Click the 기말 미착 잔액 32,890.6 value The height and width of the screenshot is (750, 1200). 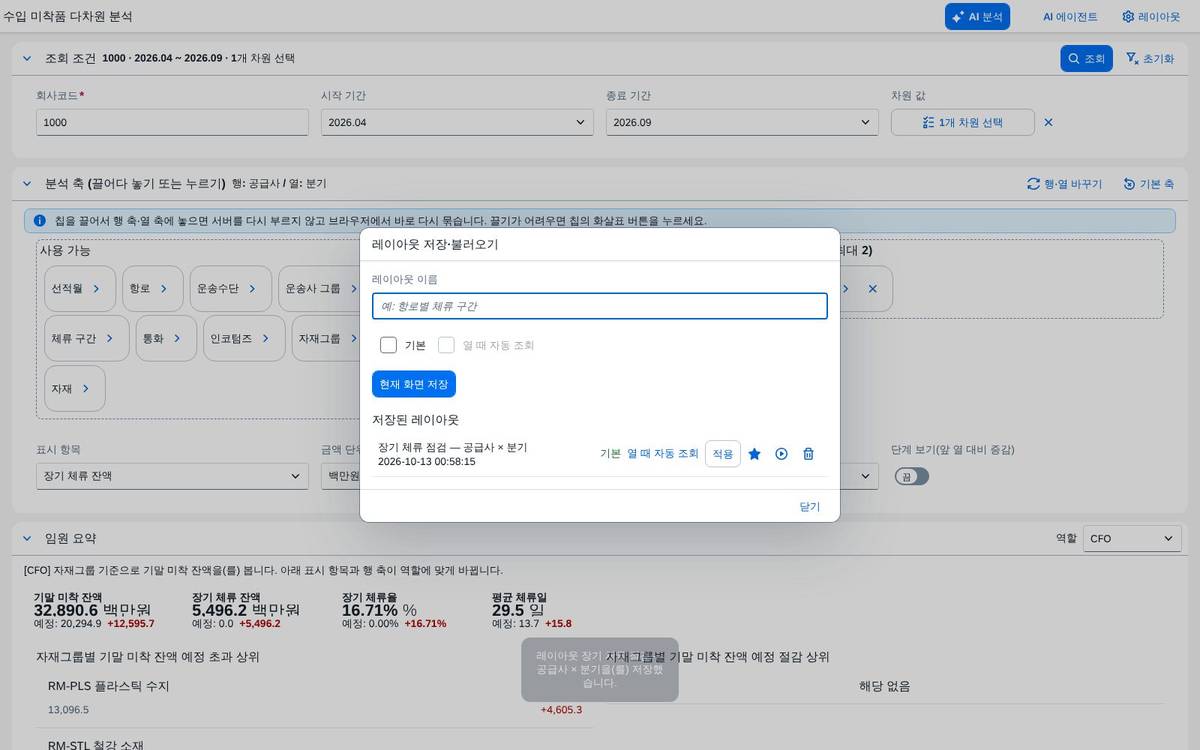click(x=92, y=610)
